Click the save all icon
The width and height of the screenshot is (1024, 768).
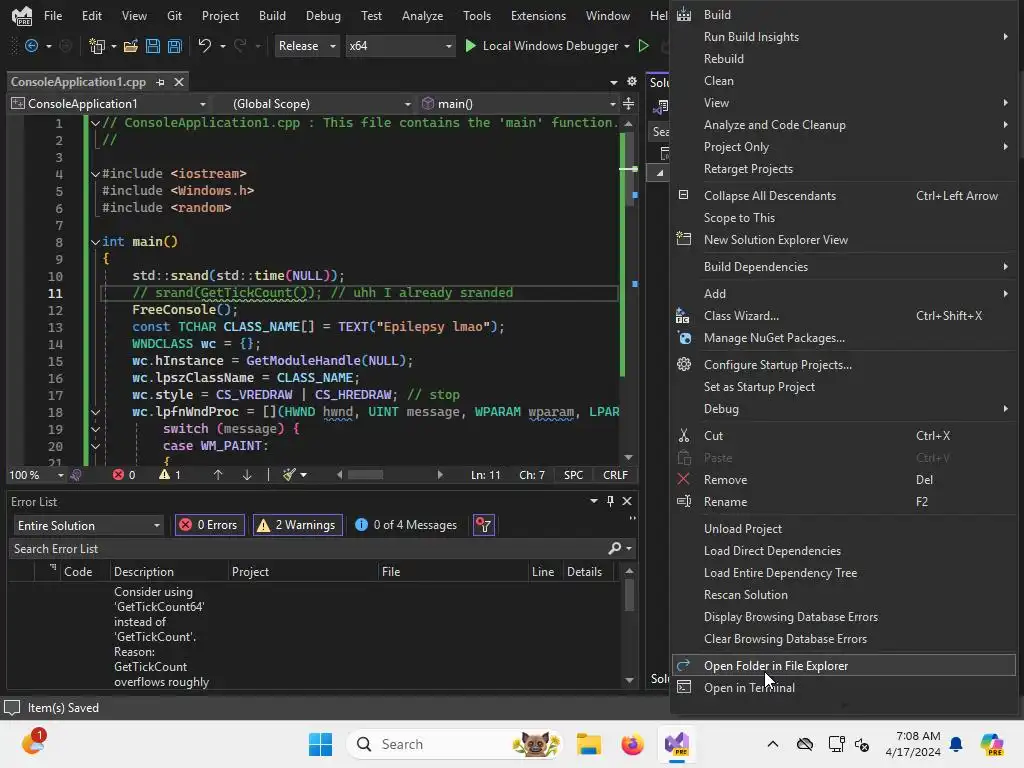(174, 46)
